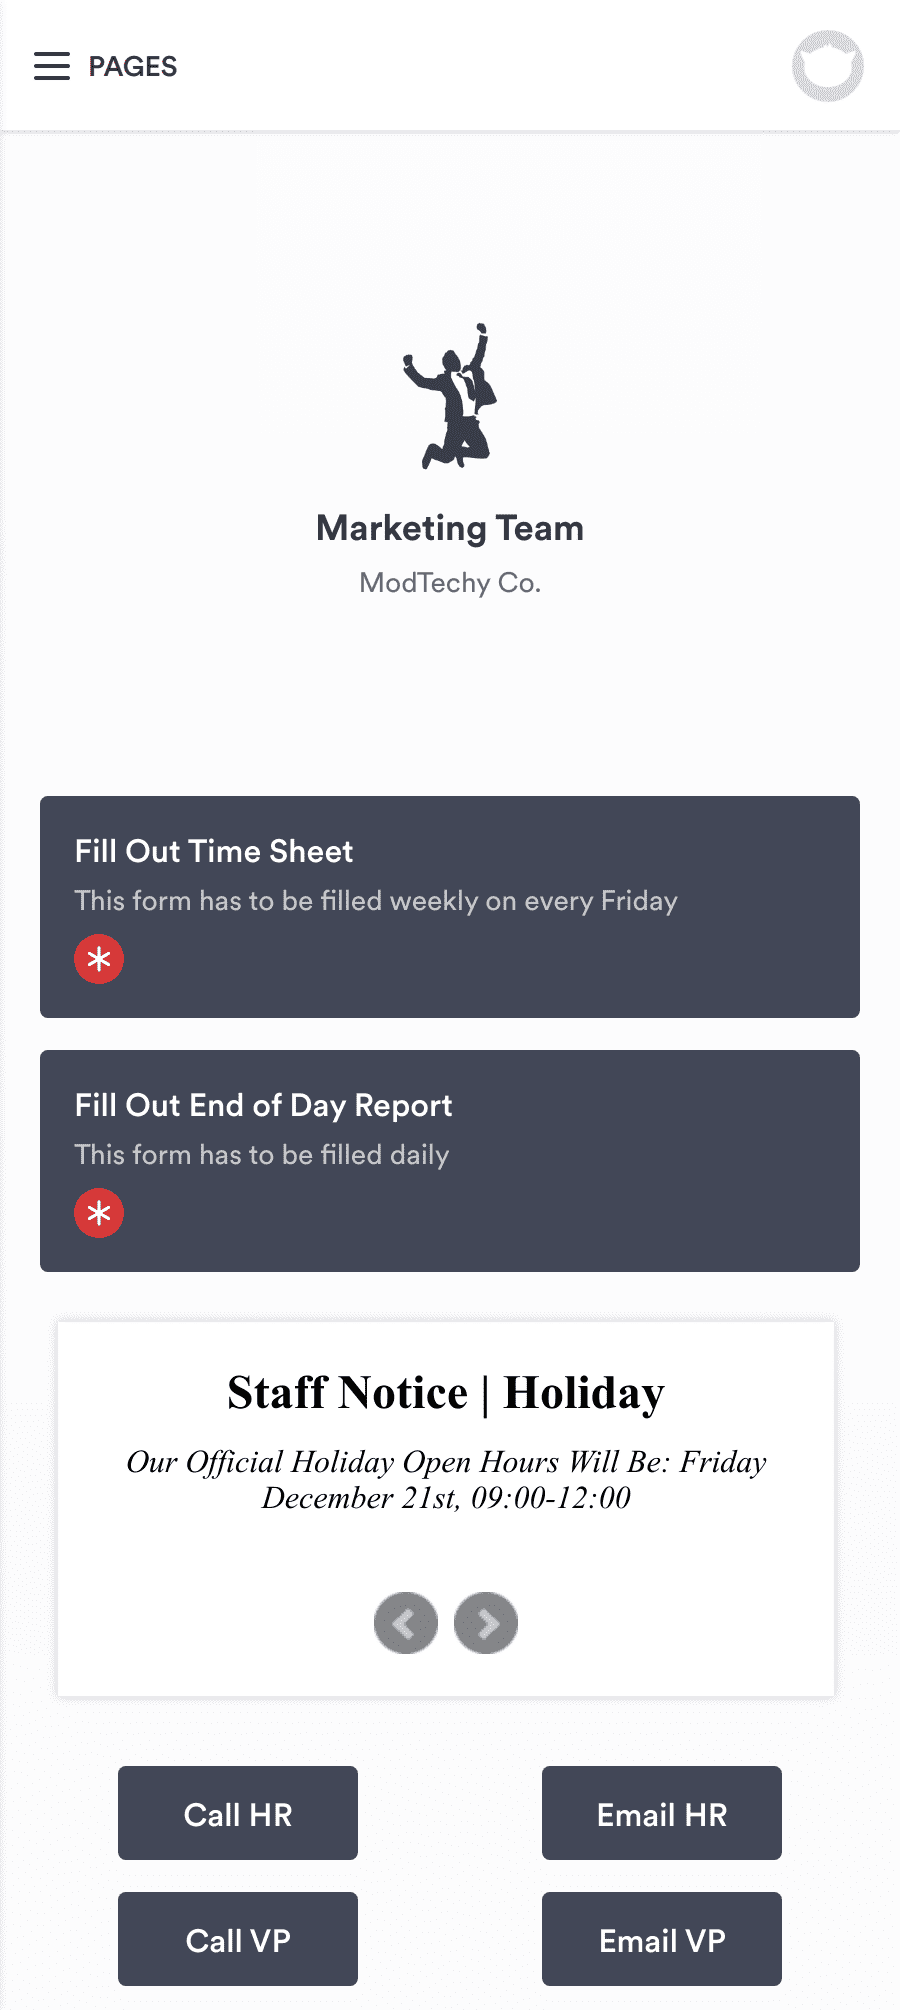The width and height of the screenshot is (900, 2010).
Task: Advance the notice slider to the next slide
Action: 486,1622
